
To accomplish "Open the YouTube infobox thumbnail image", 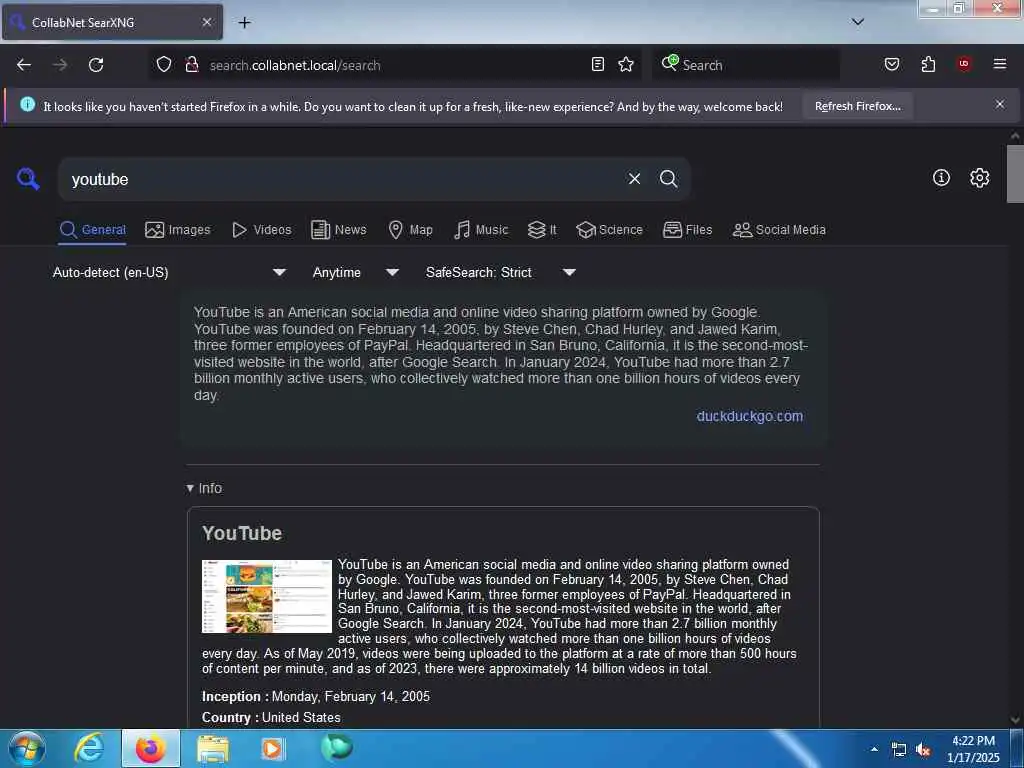I will [x=266, y=596].
